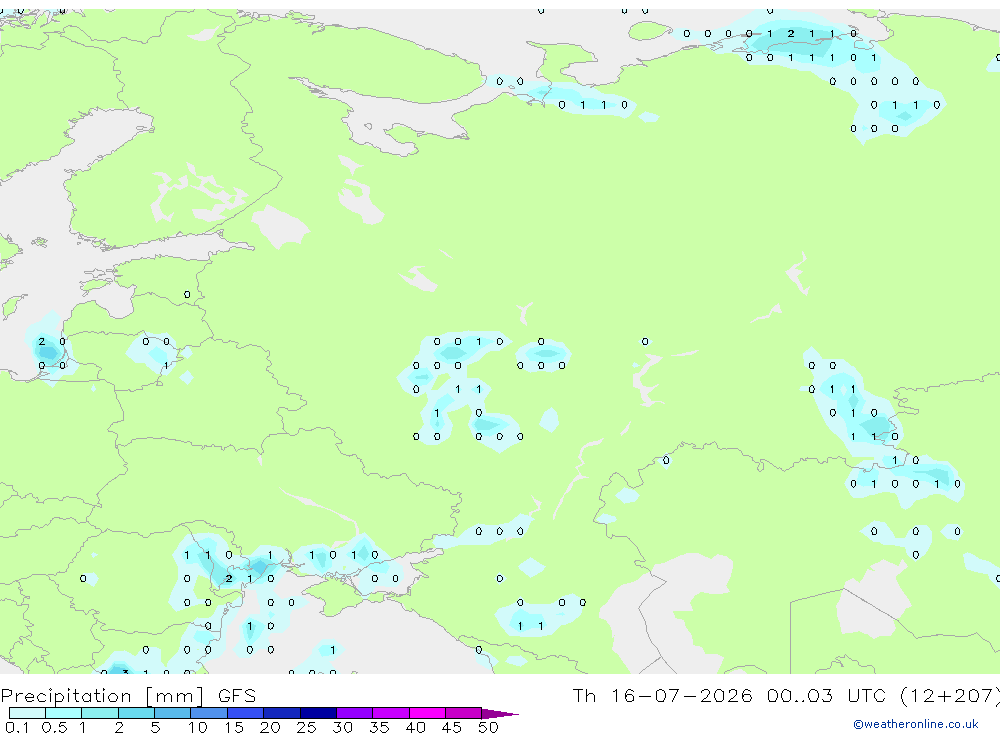Click the 'Precipitation [mm] GFS' title
The image size is (1000, 733).
128,695
